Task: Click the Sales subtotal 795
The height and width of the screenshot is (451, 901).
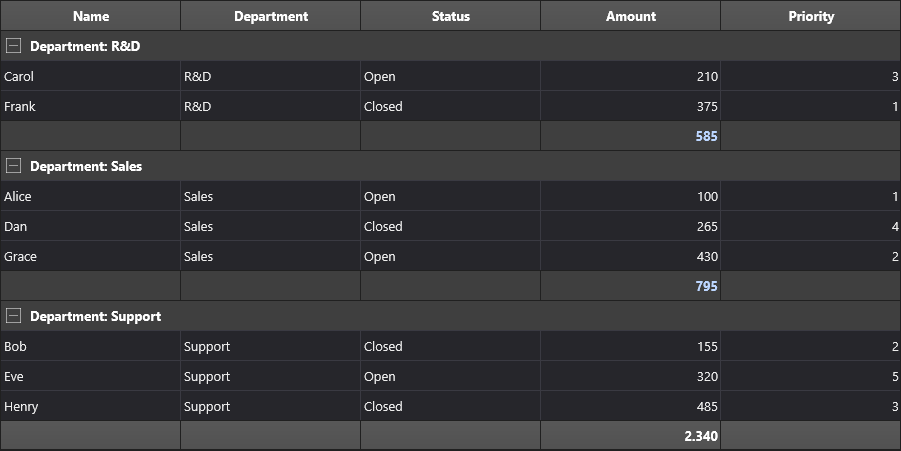Action: (x=630, y=286)
